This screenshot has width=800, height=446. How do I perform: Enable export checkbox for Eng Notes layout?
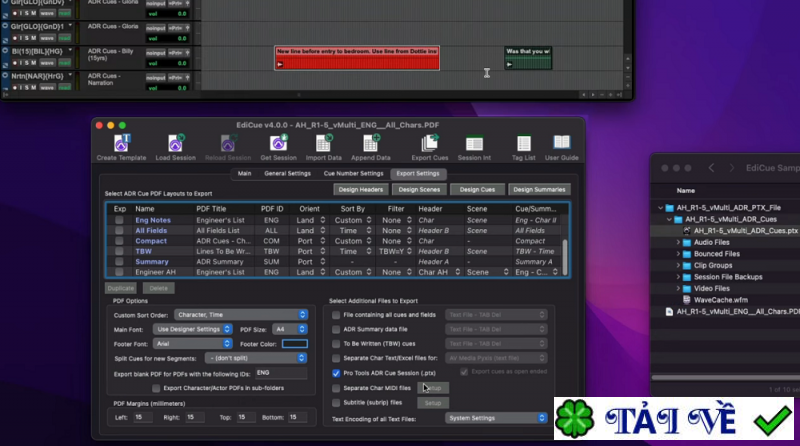coord(119,219)
